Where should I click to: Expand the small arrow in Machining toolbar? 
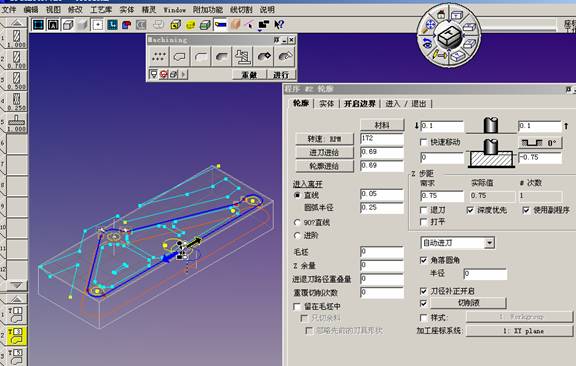point(183,75)
